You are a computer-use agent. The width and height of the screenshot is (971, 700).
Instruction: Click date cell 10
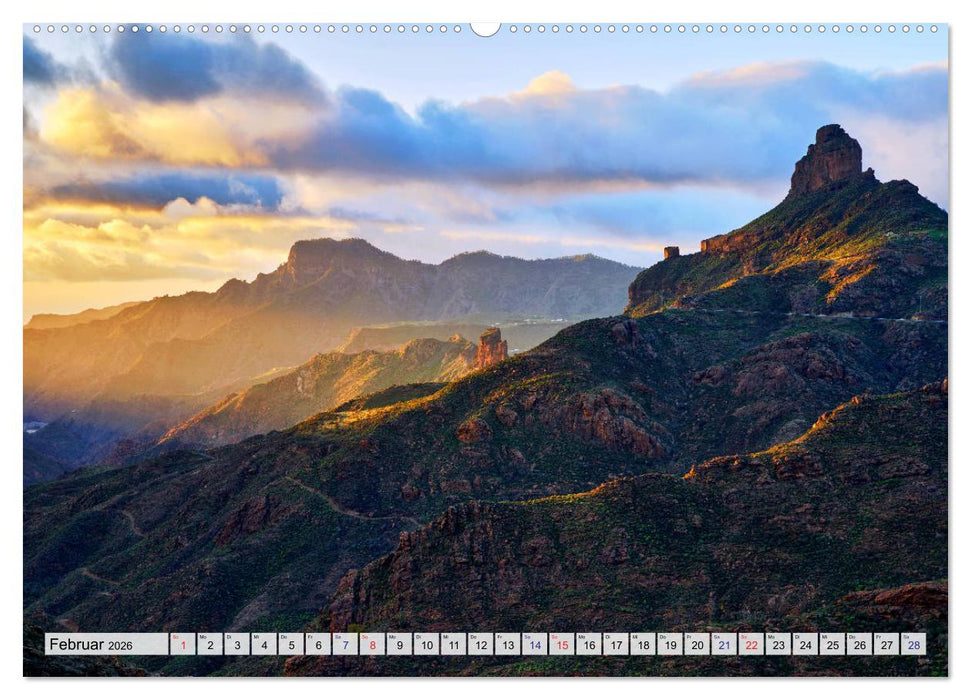(426, 644)
